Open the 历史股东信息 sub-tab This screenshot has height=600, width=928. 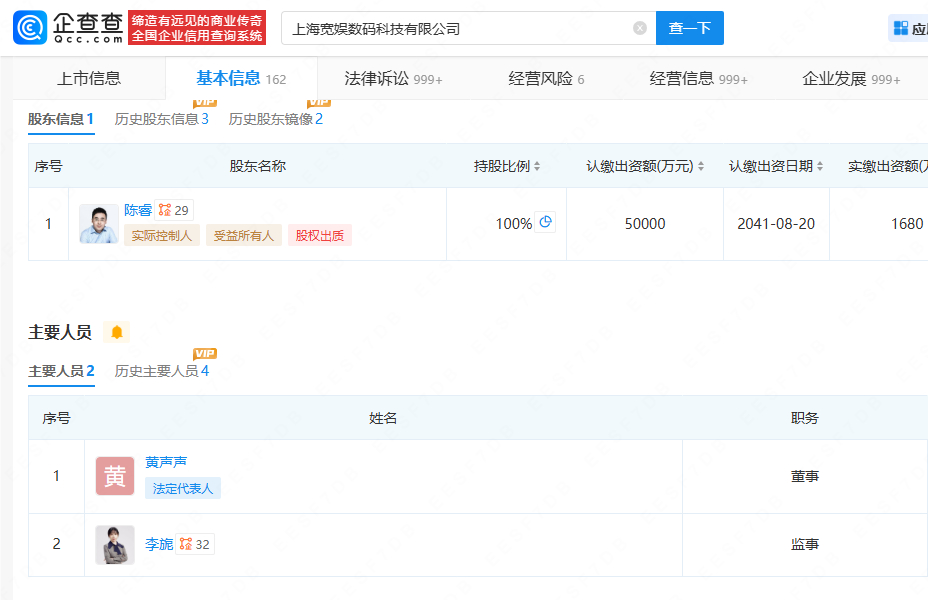pos(162,119)
